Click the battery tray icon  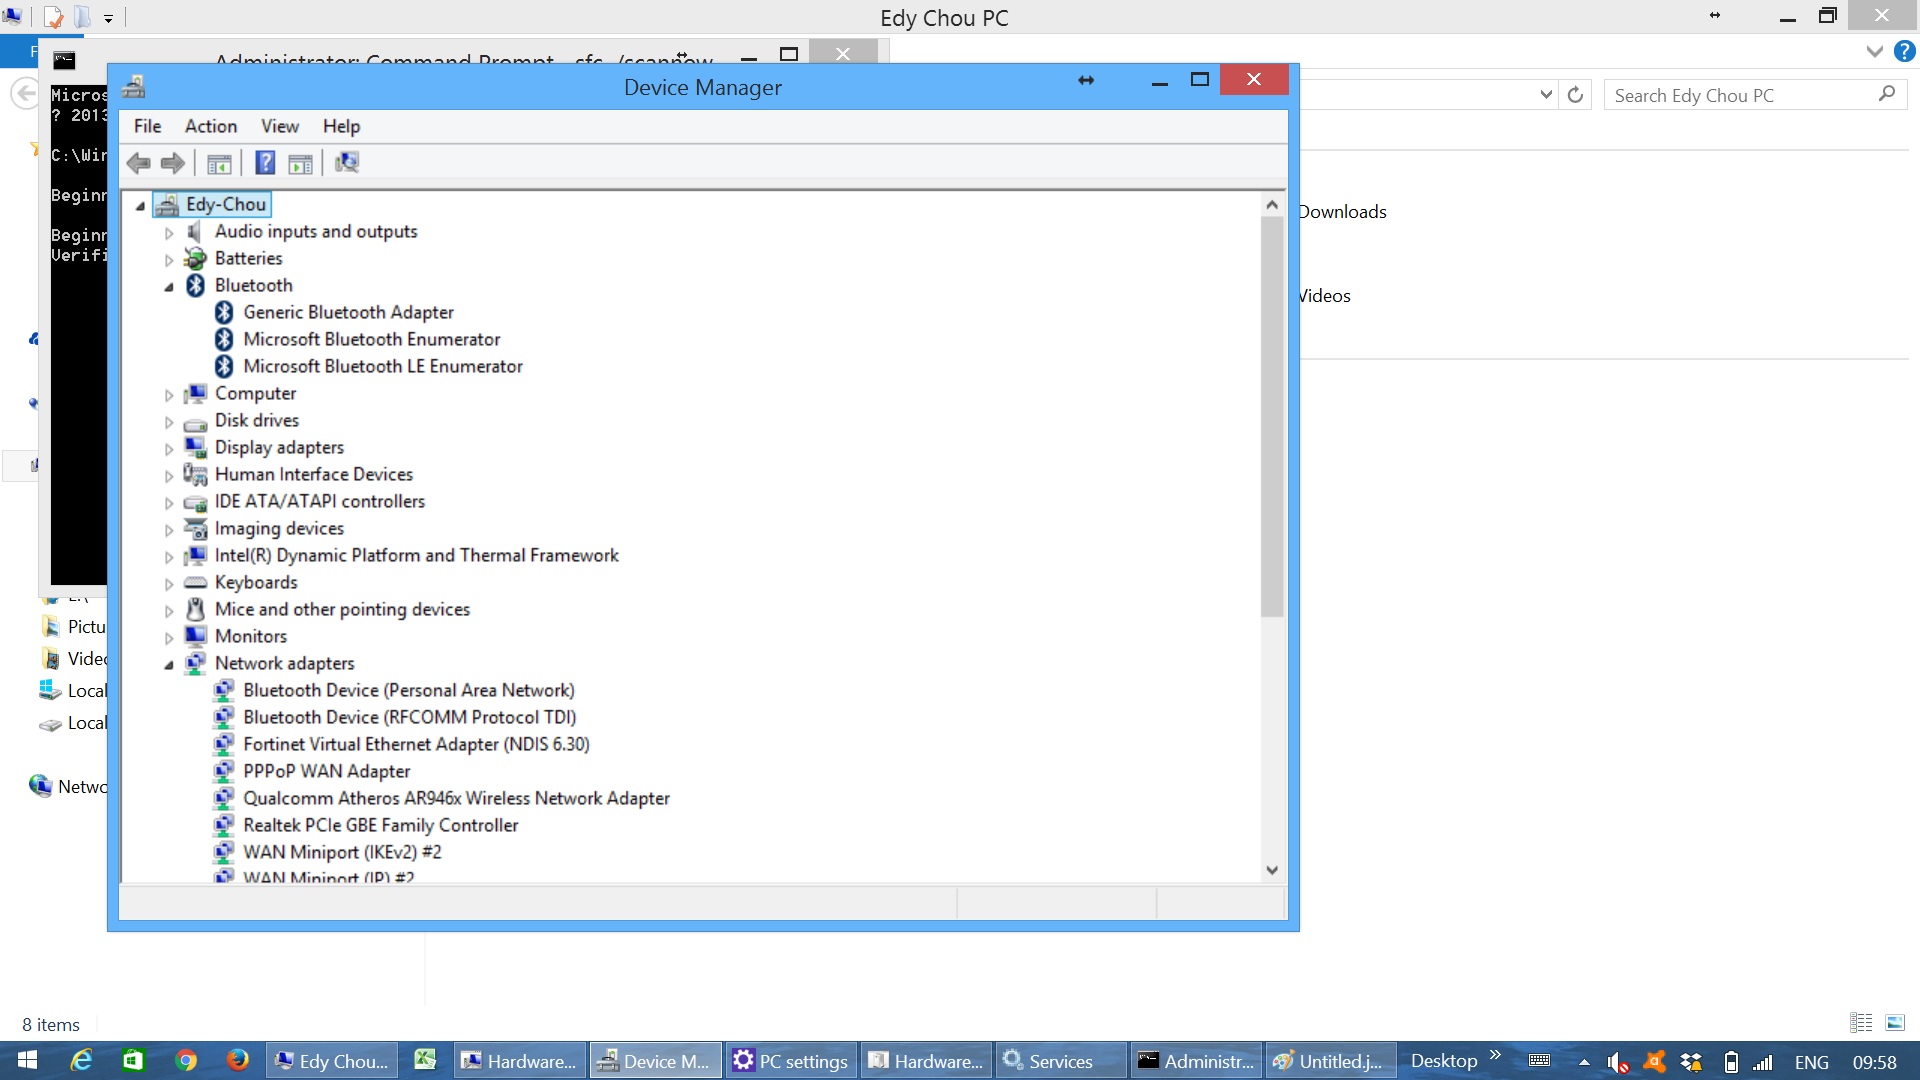click(x=1731, y=1062)
